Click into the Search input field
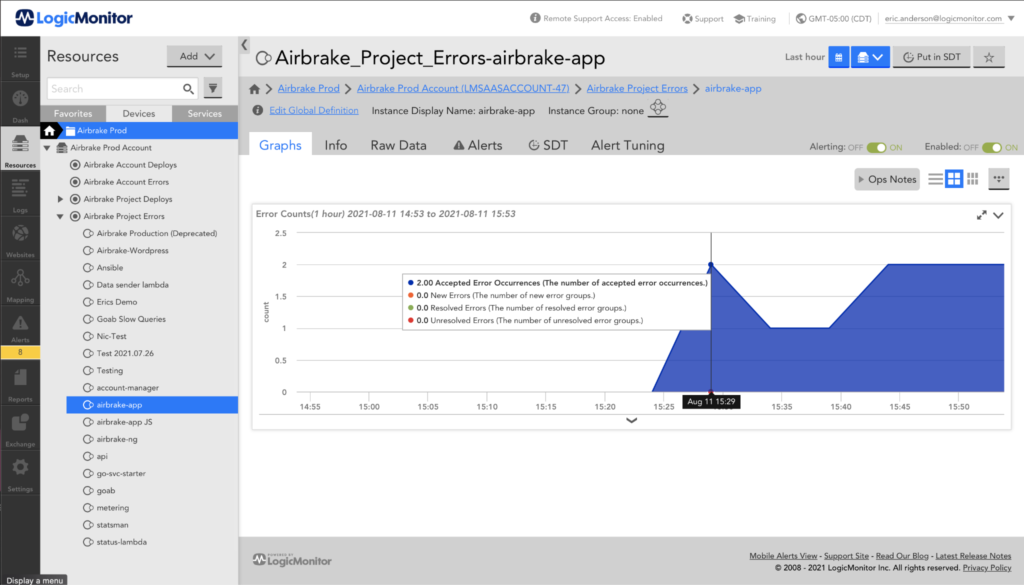 tap(115, 89)
